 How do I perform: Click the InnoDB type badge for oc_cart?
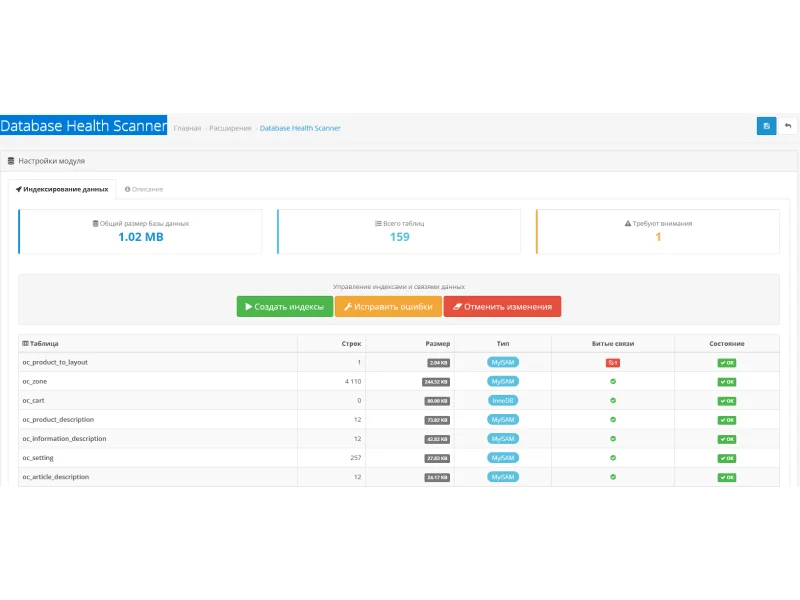pos(503,401)
